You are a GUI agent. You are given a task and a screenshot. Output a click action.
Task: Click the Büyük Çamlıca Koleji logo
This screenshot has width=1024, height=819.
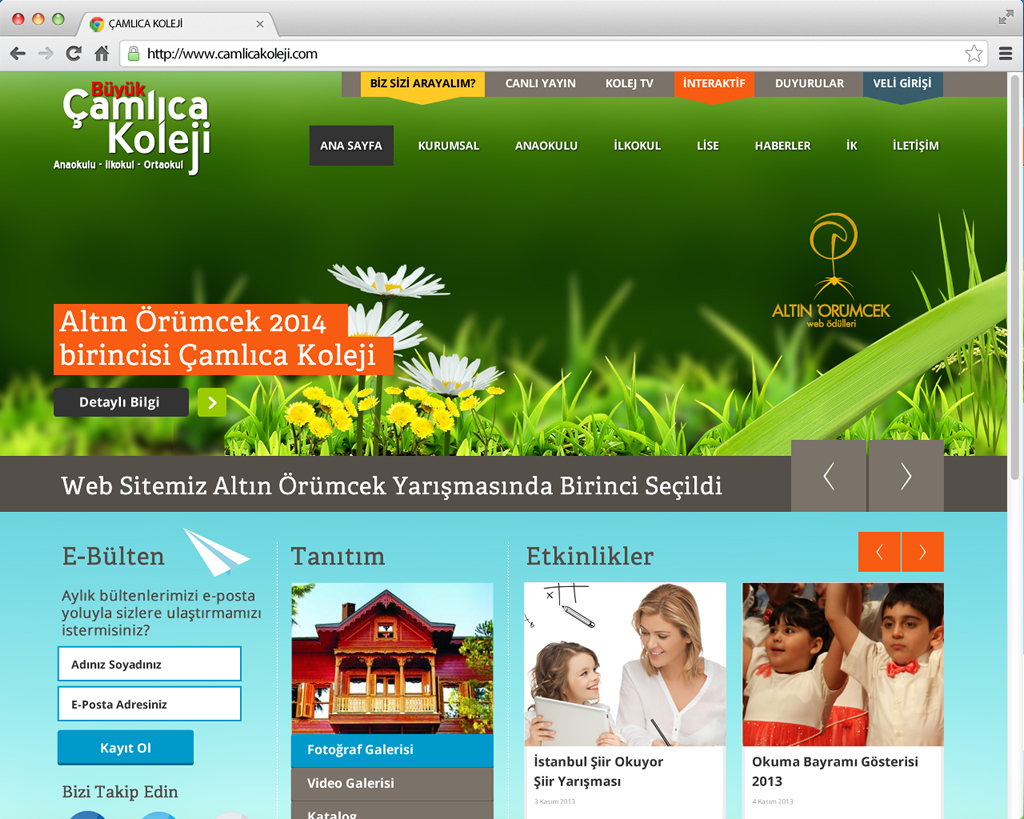133,128
